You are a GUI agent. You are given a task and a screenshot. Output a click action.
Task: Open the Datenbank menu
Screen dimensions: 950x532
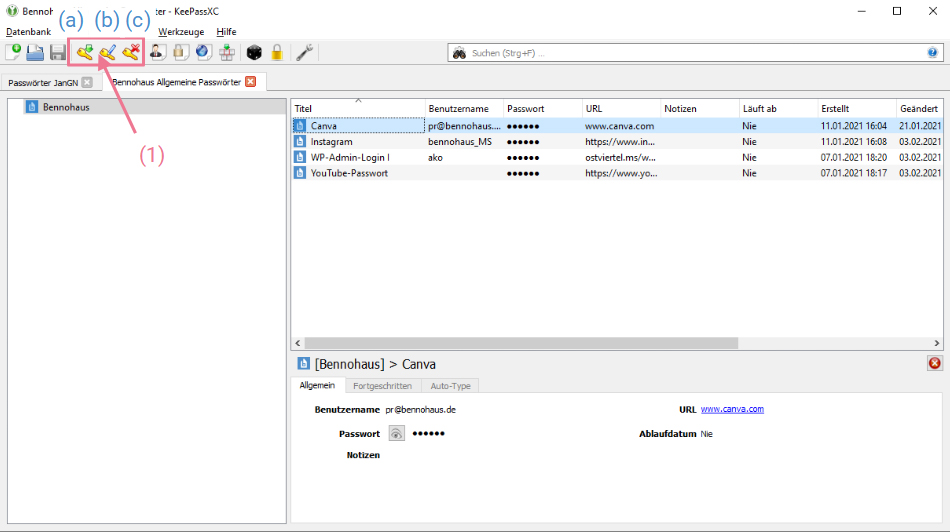tap(28, 32)
